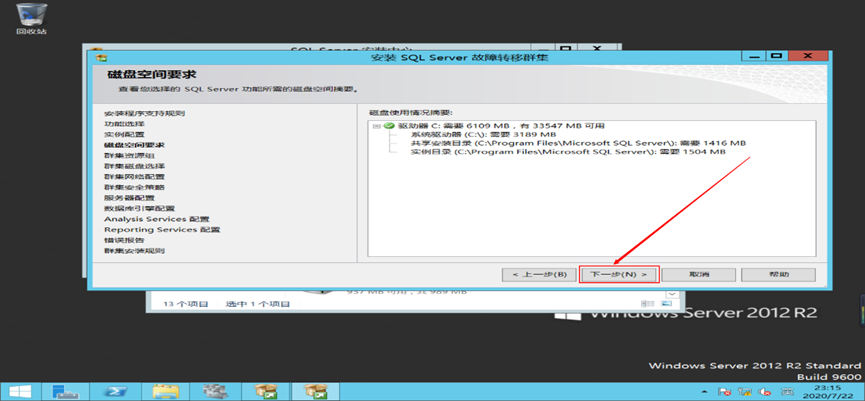Click the 群集网络配置 step
This screenshot has width=865, height=401.
134,177
